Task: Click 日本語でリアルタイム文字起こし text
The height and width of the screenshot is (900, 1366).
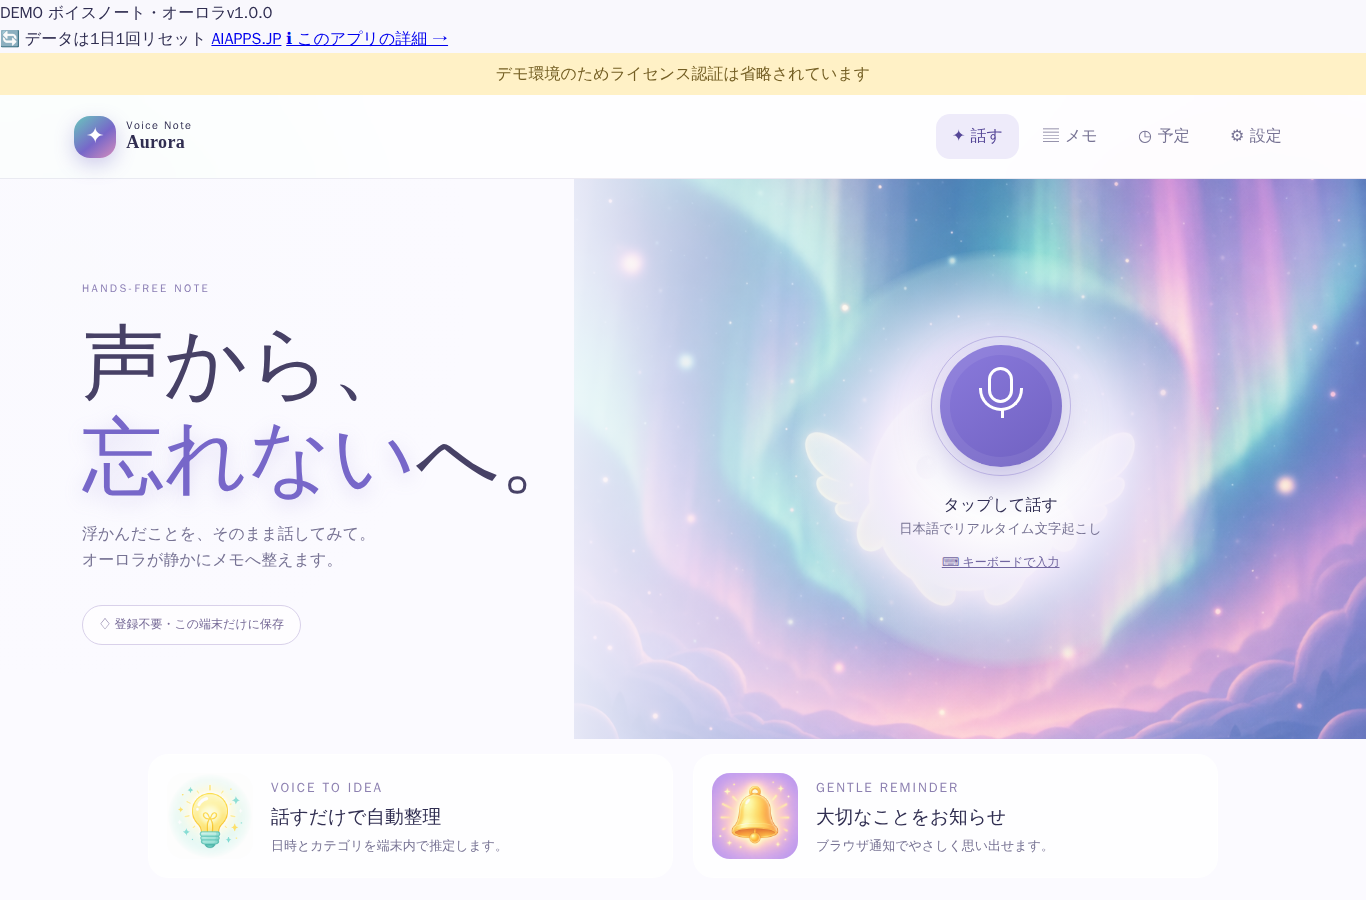Action: [x=1000, y=529]
